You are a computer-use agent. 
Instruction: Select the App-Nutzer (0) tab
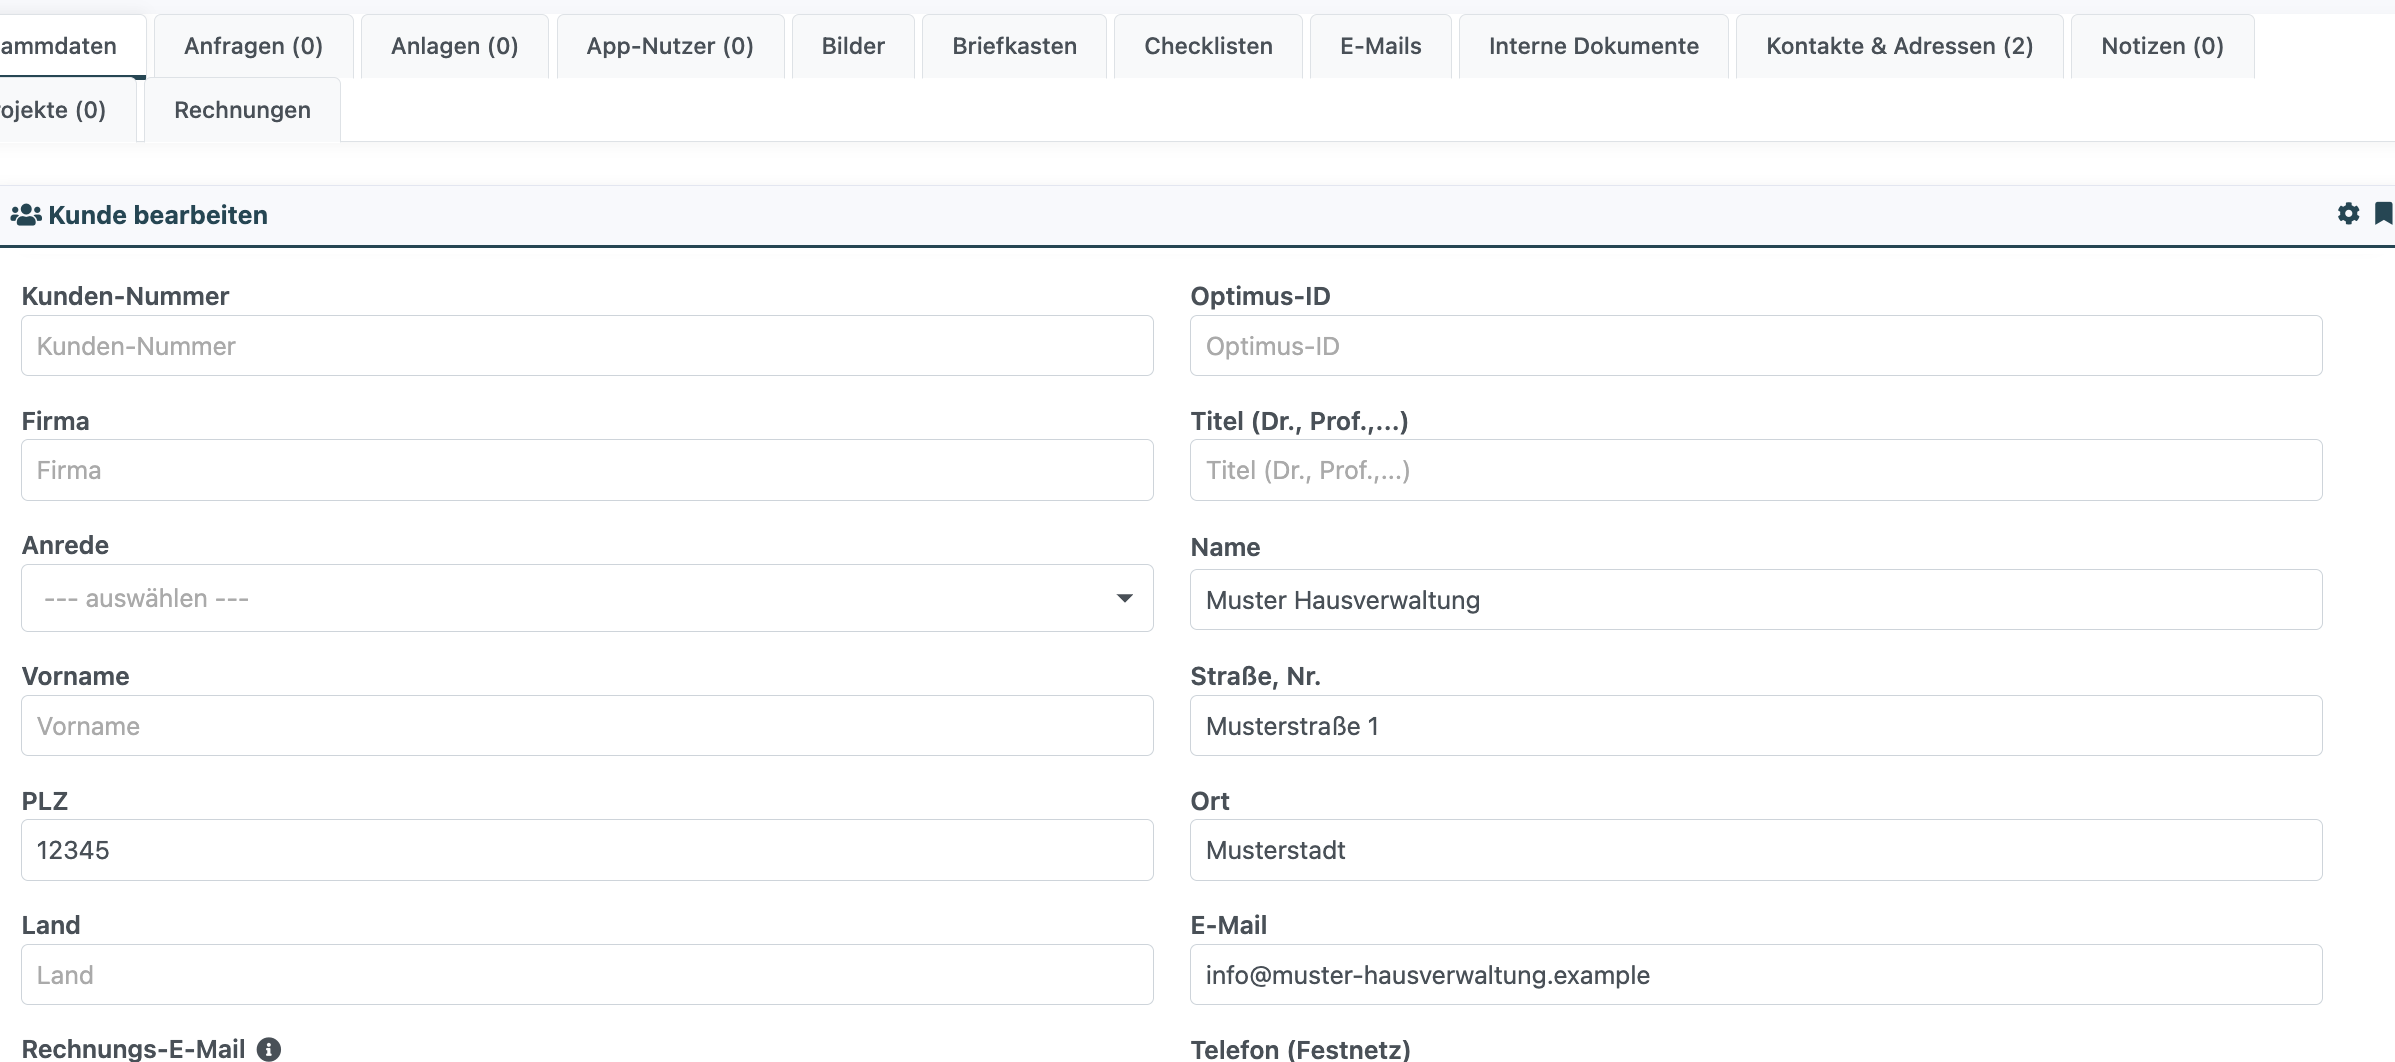(x=670, y=46)
